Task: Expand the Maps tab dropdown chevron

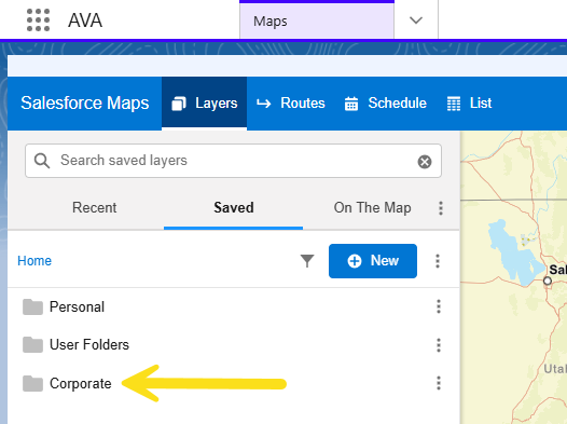Action: point(416,21)
